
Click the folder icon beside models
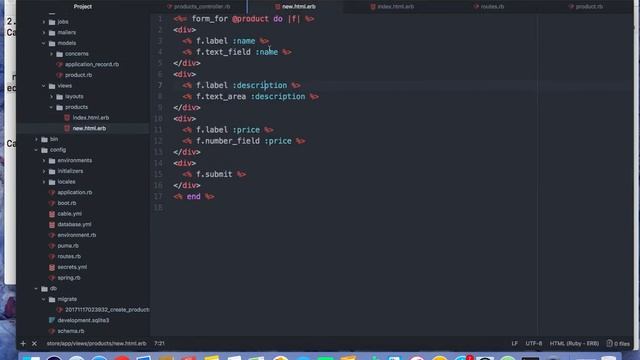coord(52,43)
